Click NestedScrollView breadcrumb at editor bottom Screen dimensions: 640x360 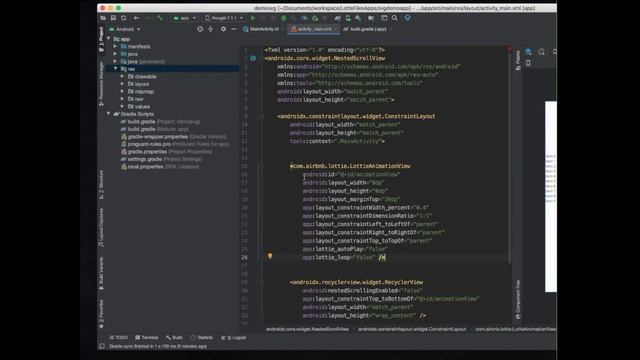[x=307, y=329]
